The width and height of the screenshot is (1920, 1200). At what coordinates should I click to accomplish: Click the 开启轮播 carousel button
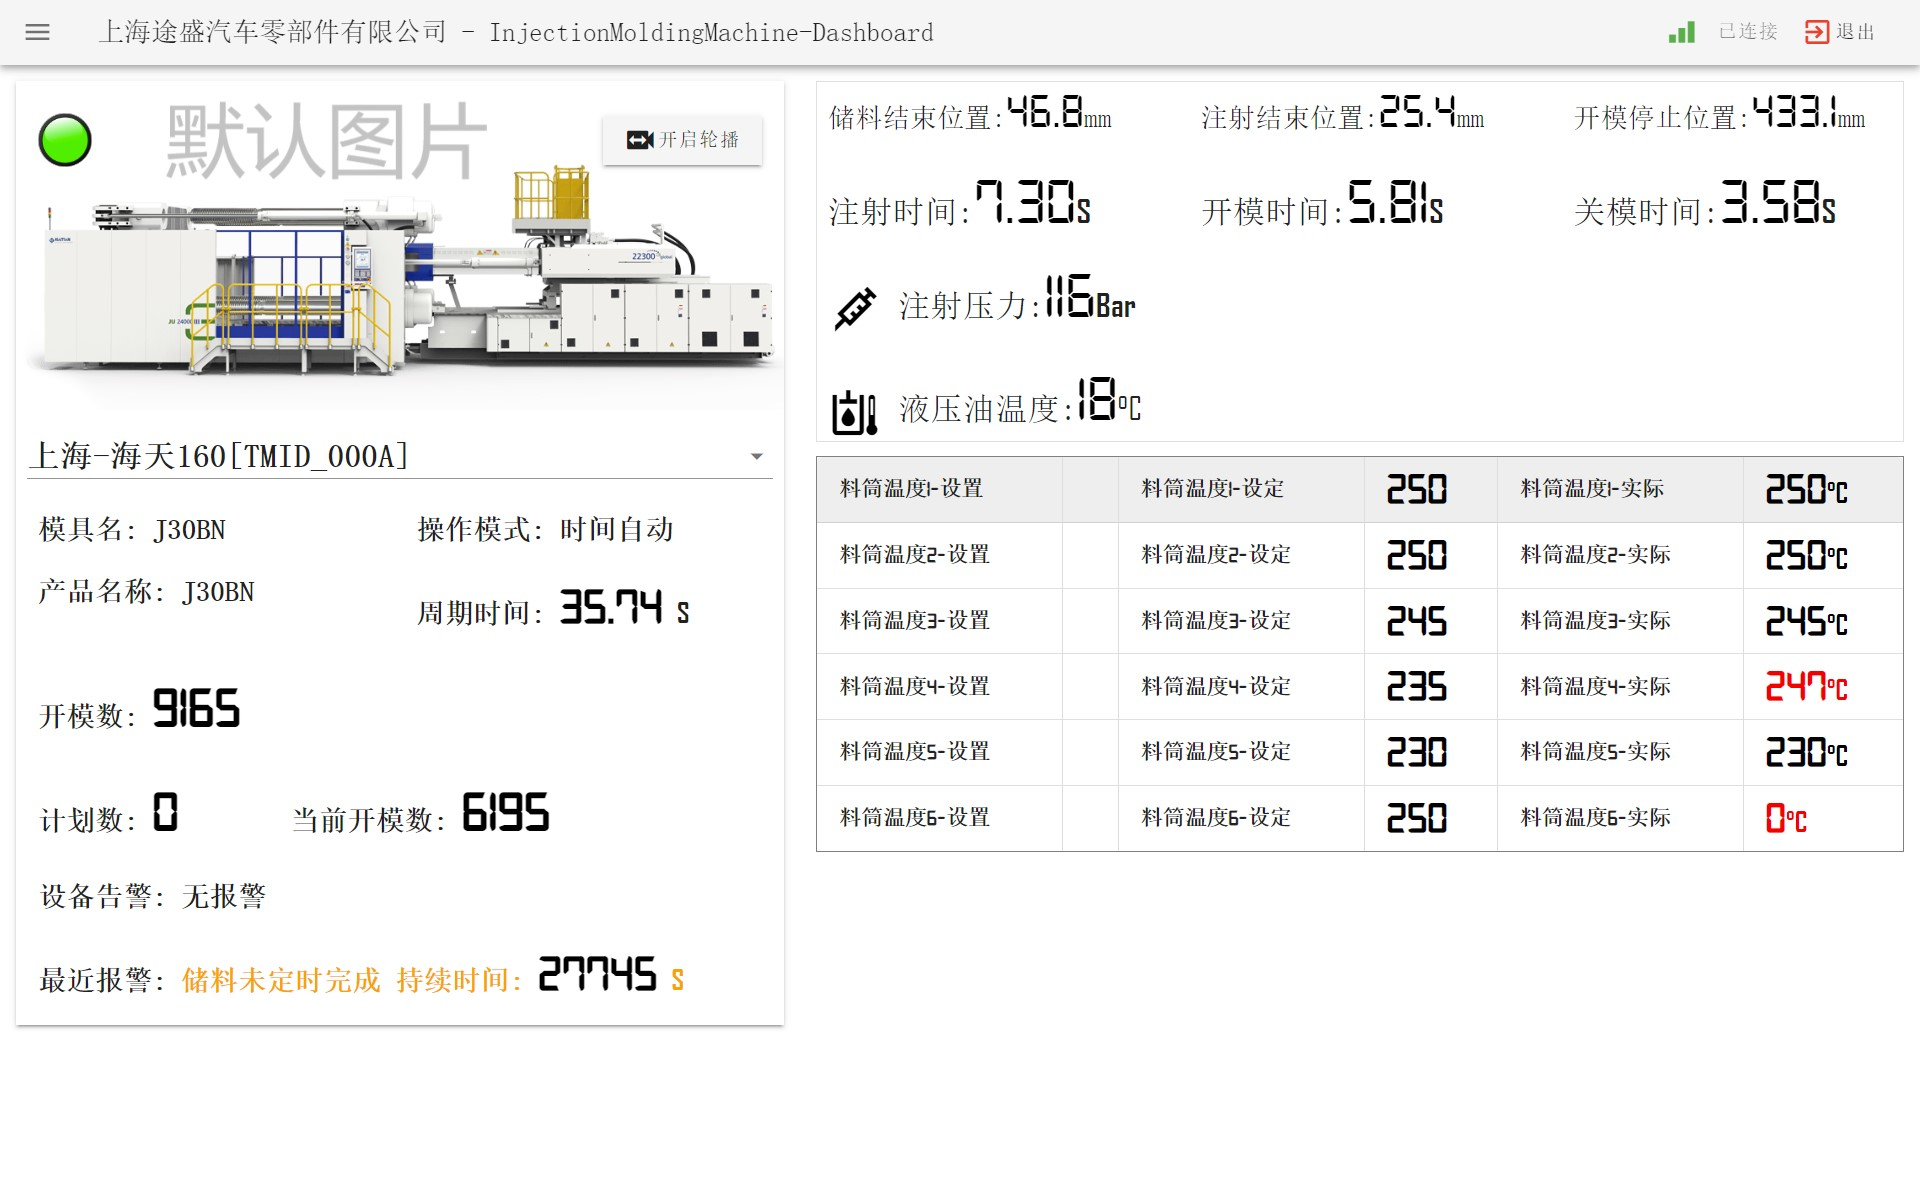tap(682, 140)
